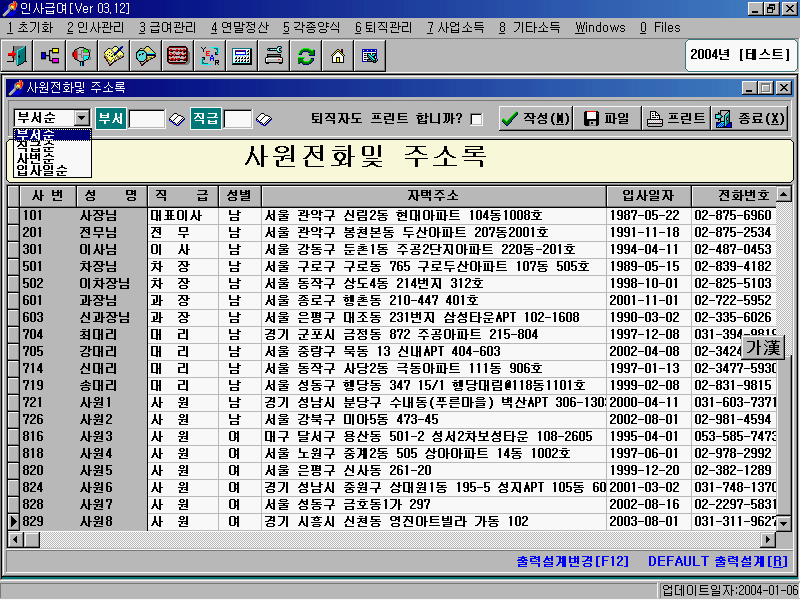Click the 프린트 button
This screenshot has height=600, width=800.
click(x=675, y=118)
